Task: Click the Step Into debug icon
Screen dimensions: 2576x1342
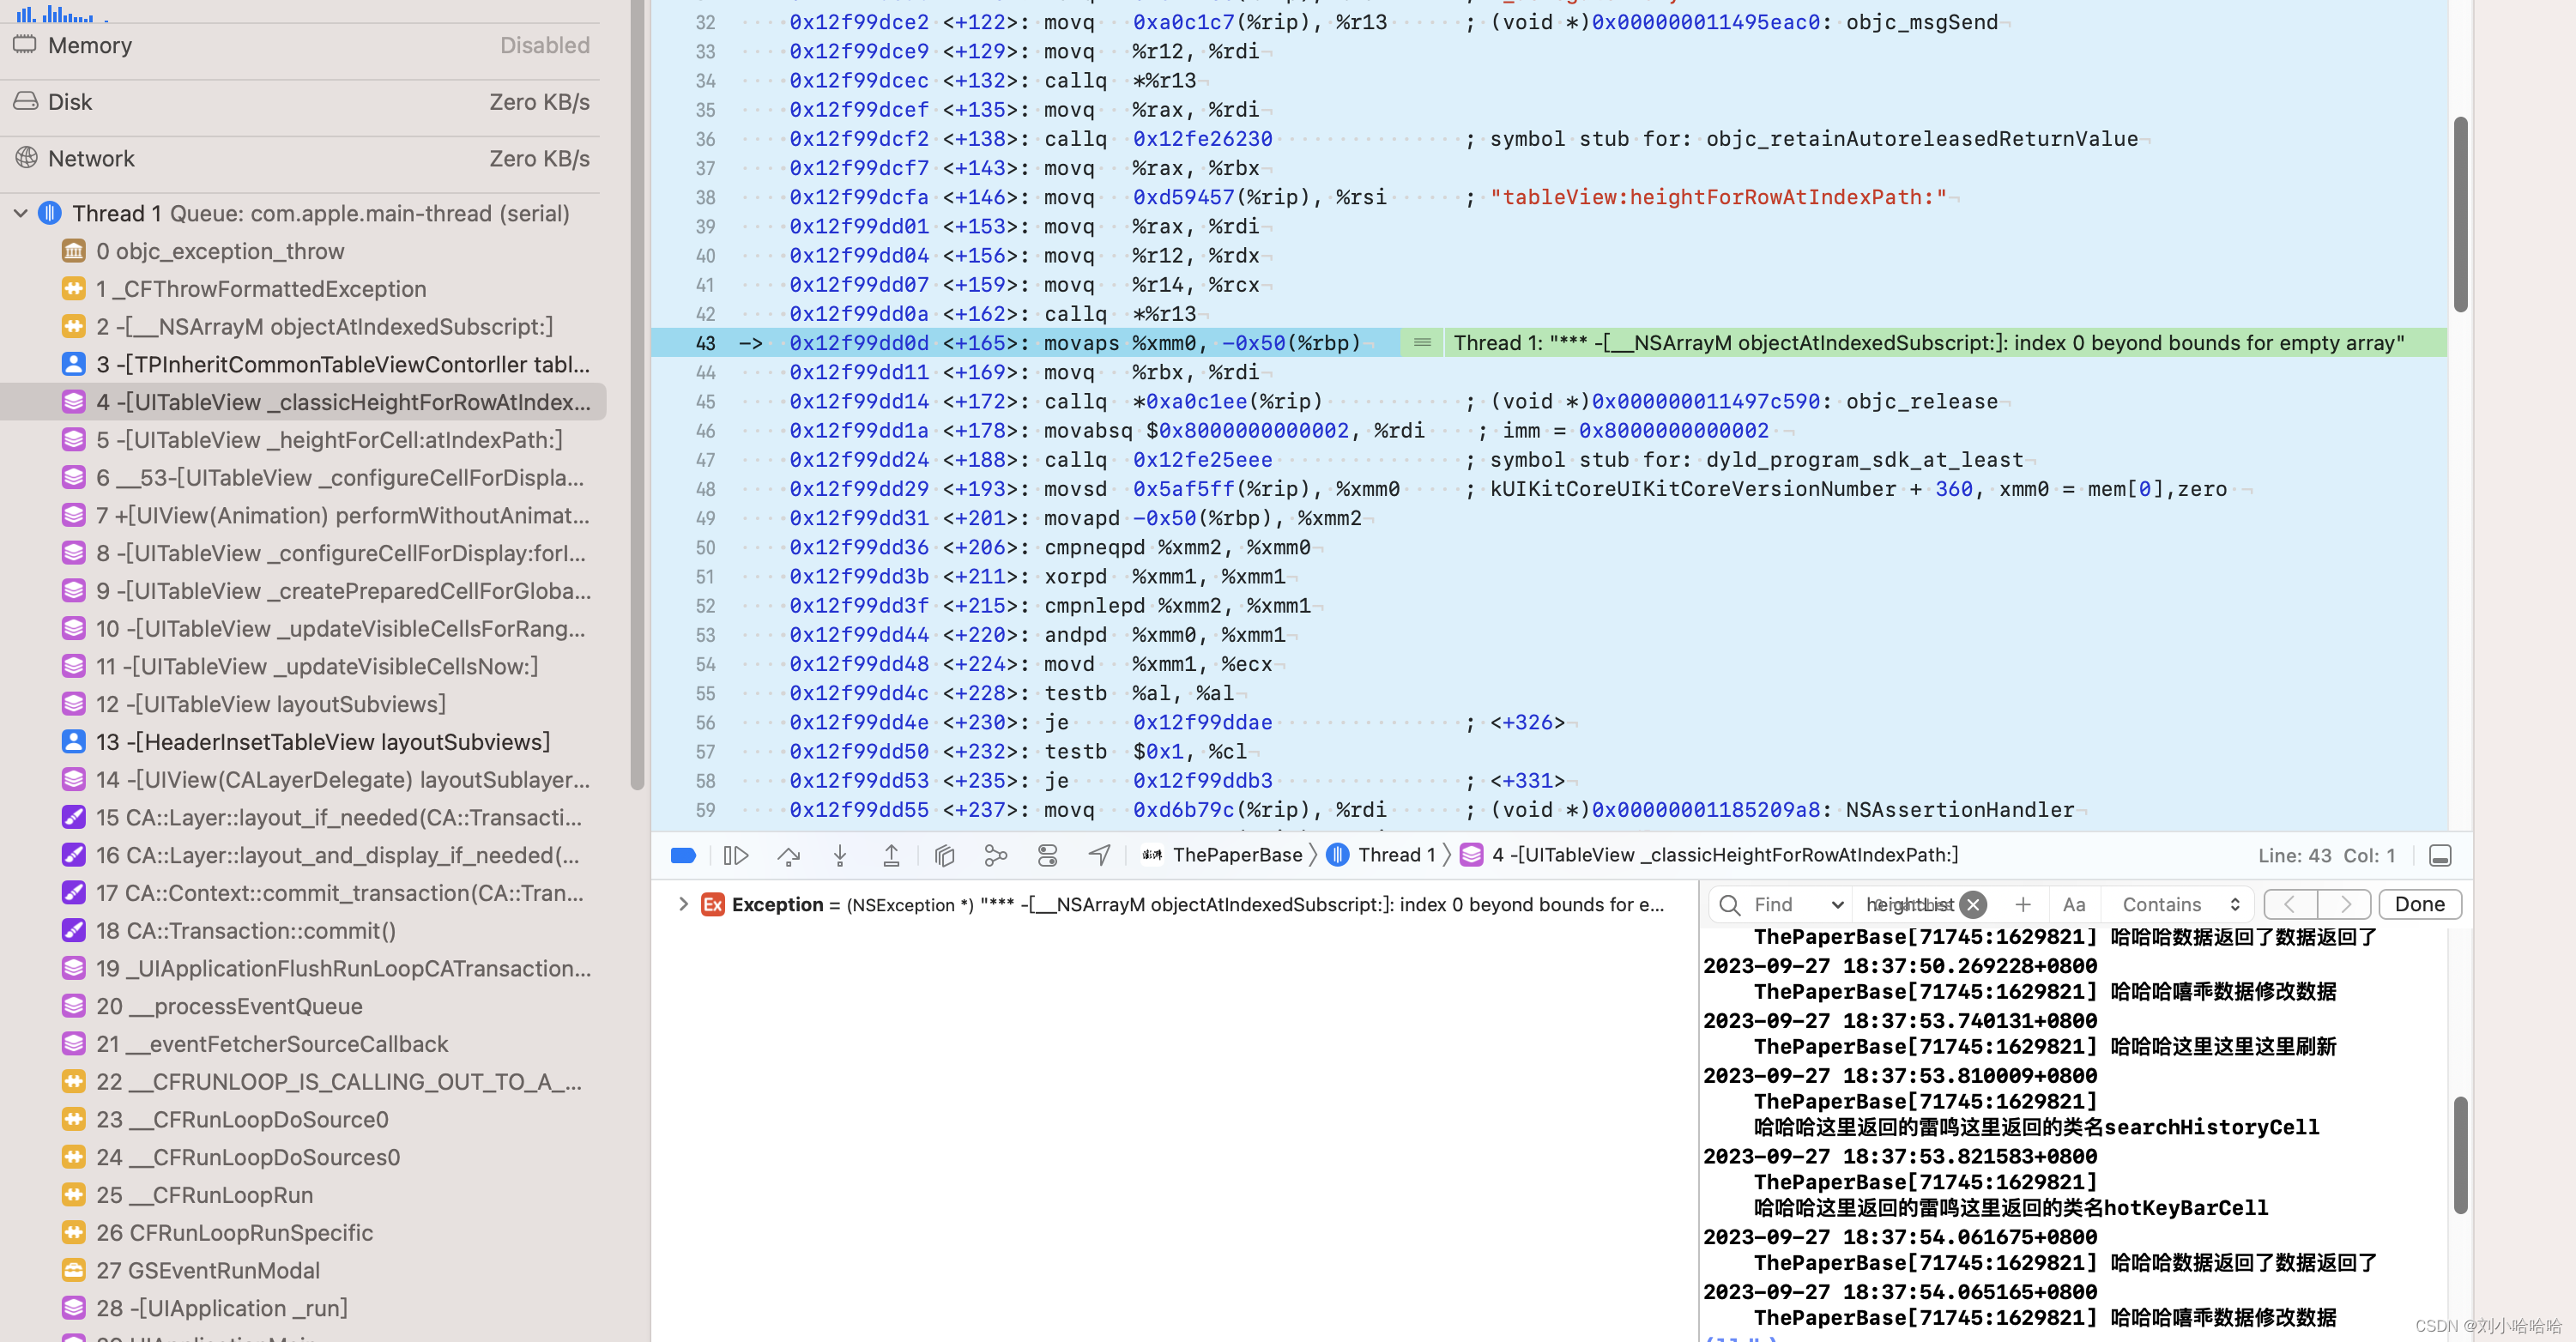Action: point(840,855)
